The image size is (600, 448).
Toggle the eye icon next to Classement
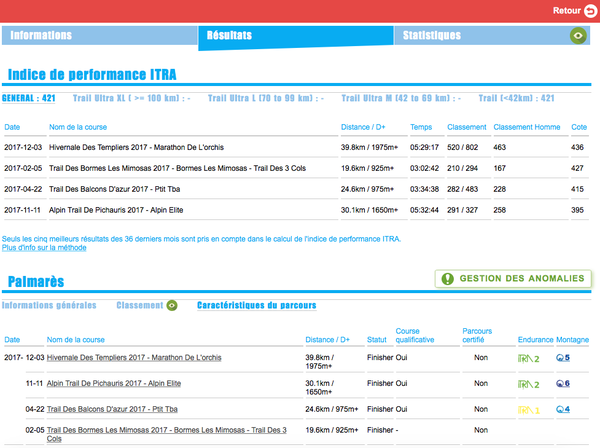[172, 305]
